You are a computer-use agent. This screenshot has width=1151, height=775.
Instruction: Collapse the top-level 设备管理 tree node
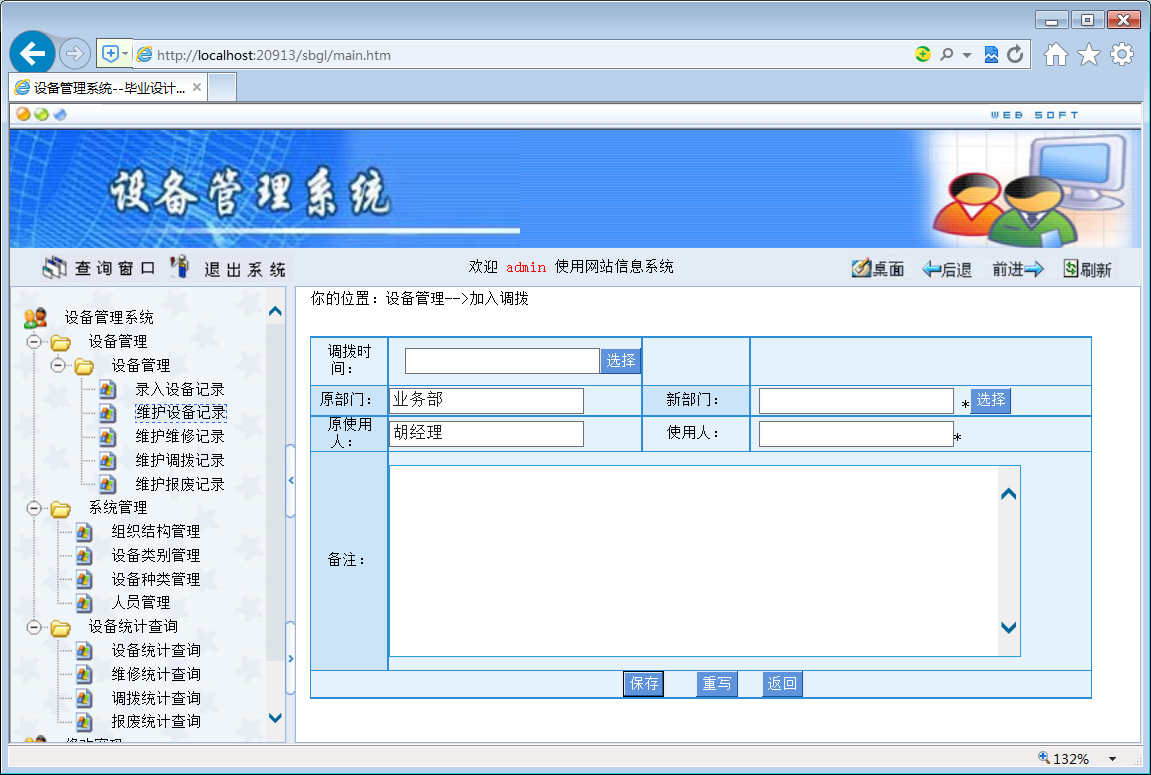point(34,341)
